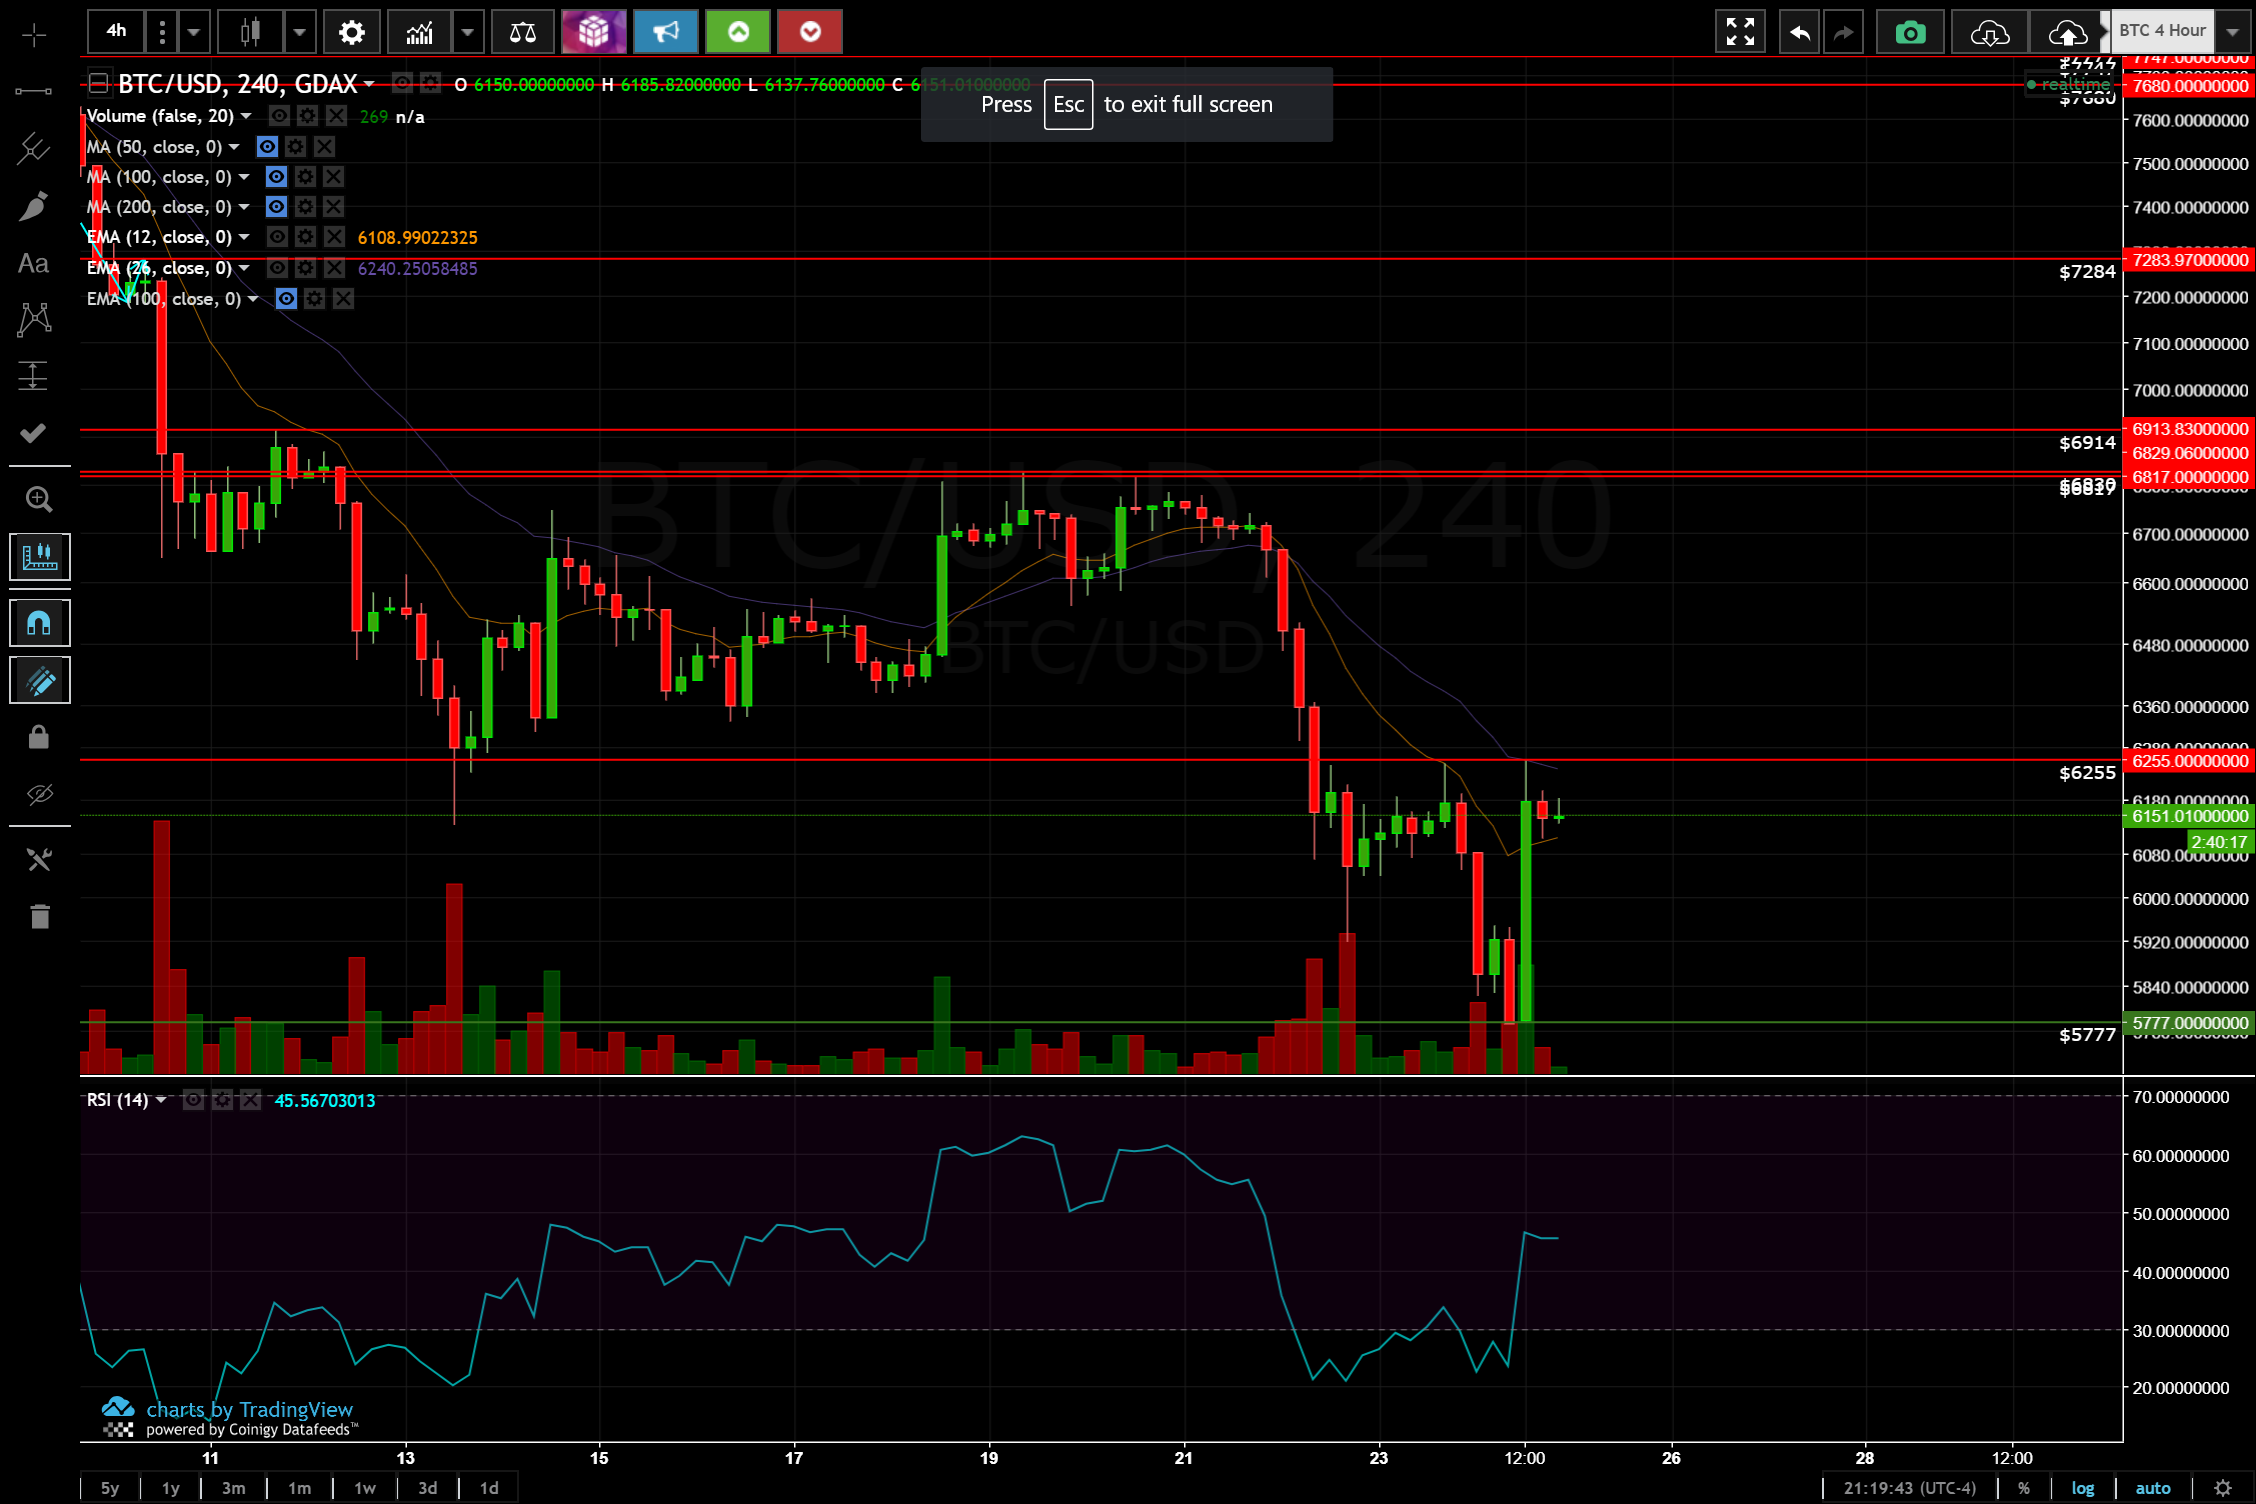
Task: Open the charts by TradingView link
Action: (x=249, y=1409)
